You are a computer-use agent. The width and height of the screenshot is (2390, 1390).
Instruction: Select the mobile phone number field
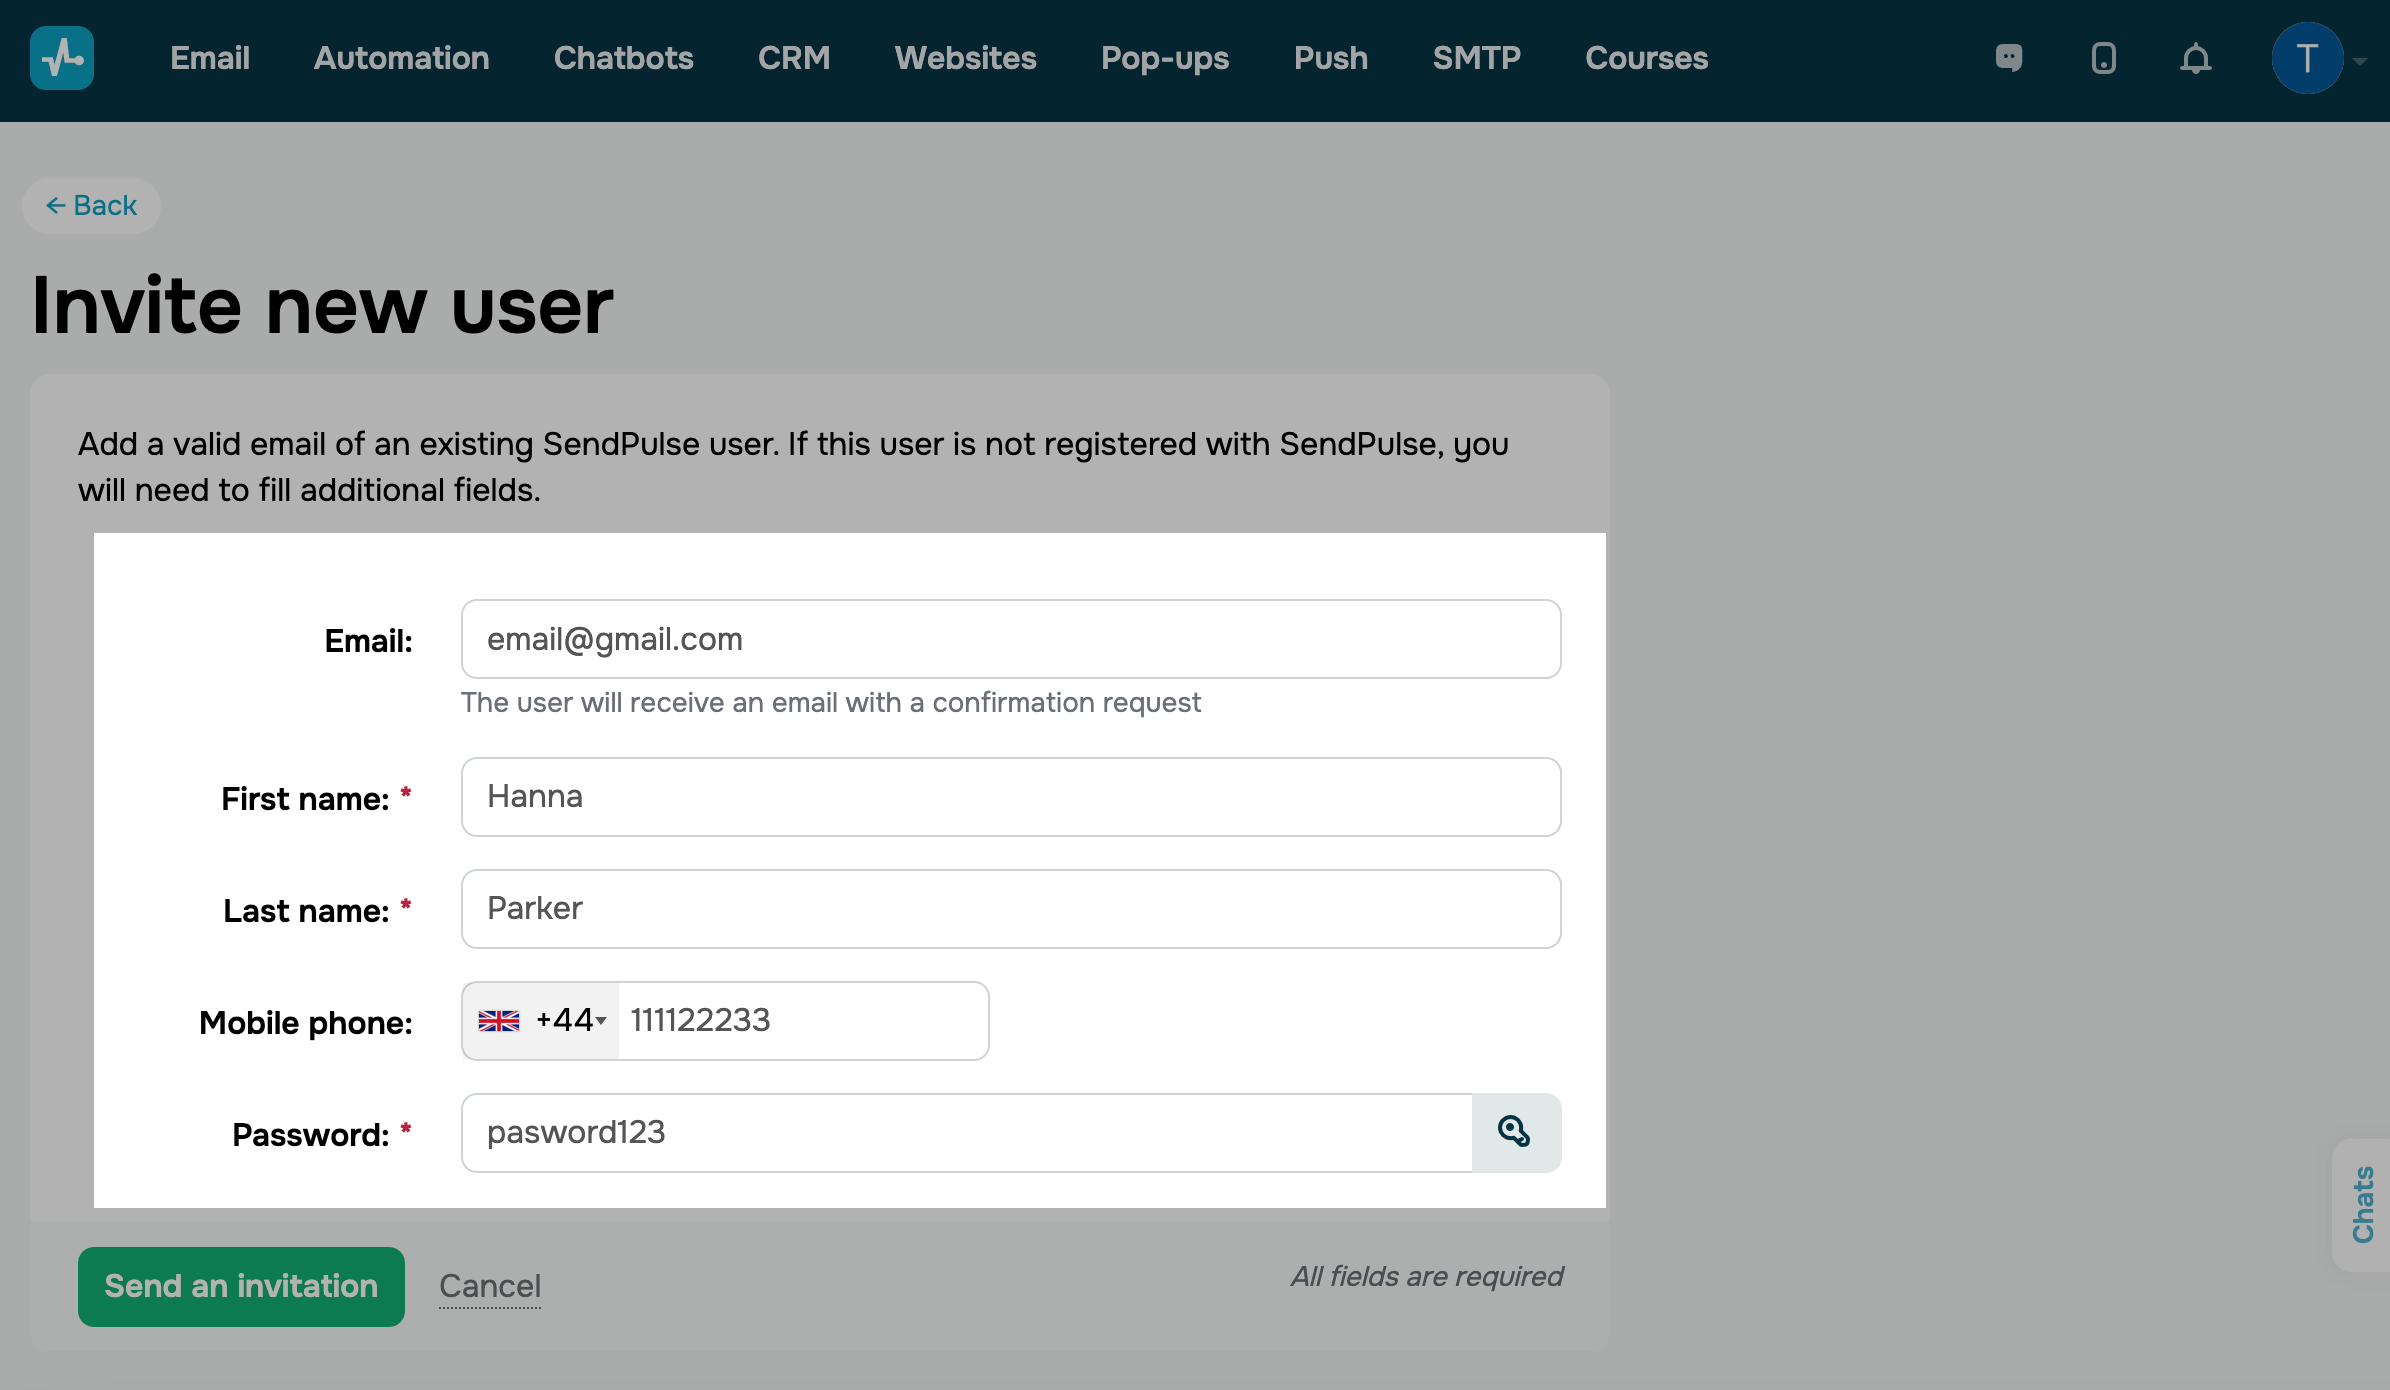point(802,1021)
